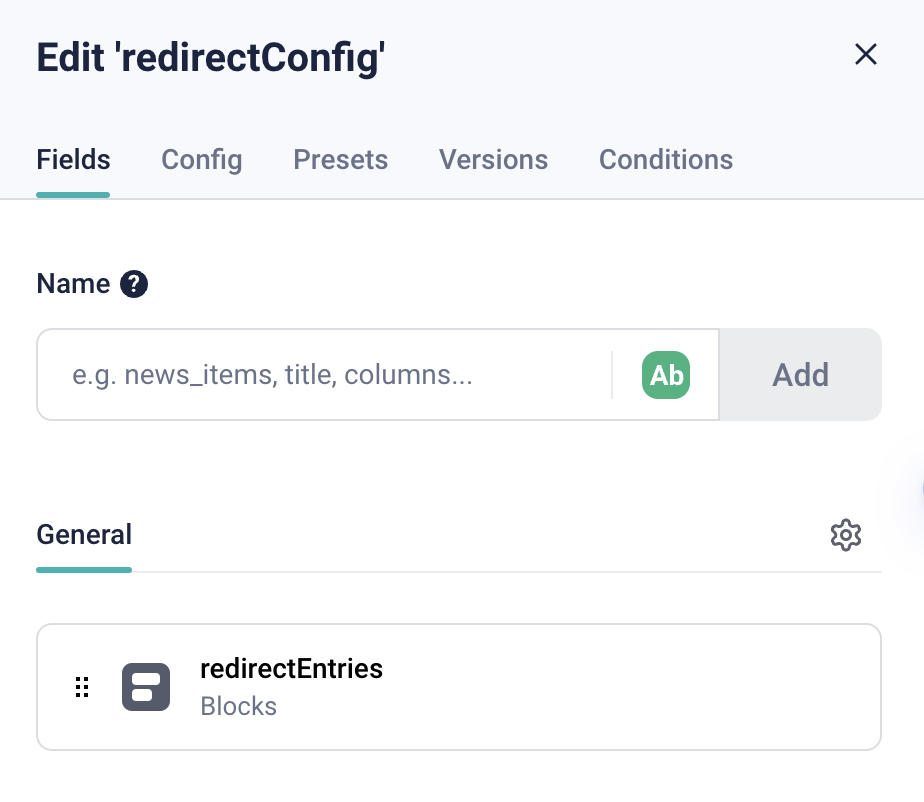The width and height of the screenshot is (924, 802).
Task: Click the Add button
Action: (800, 374)
